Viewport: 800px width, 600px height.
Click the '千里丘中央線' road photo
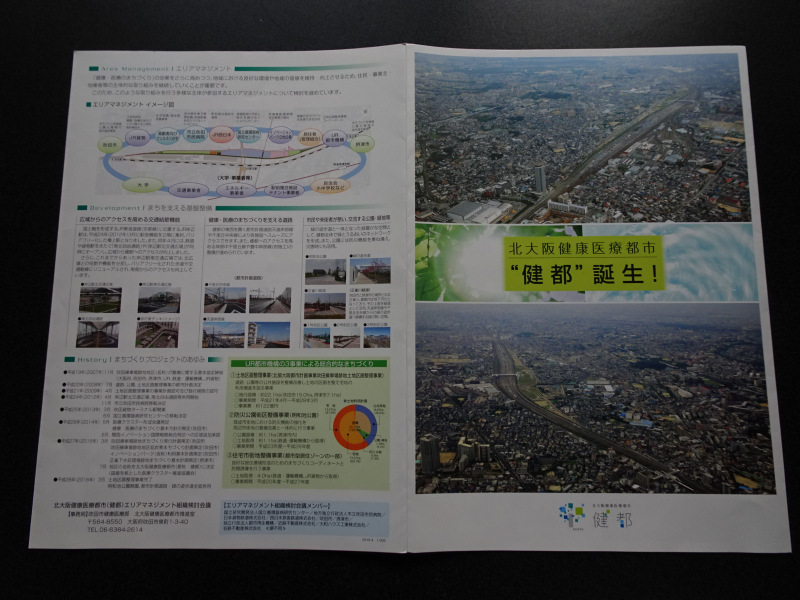(225, 300)
